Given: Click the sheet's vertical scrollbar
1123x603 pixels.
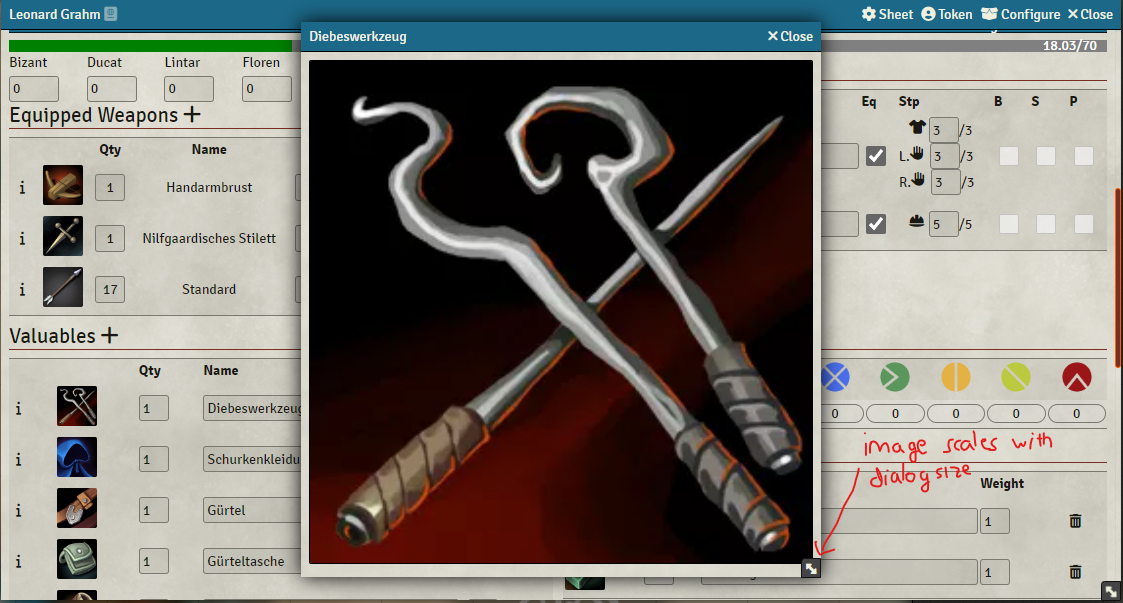Looking at the screenshot, I should click(x=1118, y=278).
